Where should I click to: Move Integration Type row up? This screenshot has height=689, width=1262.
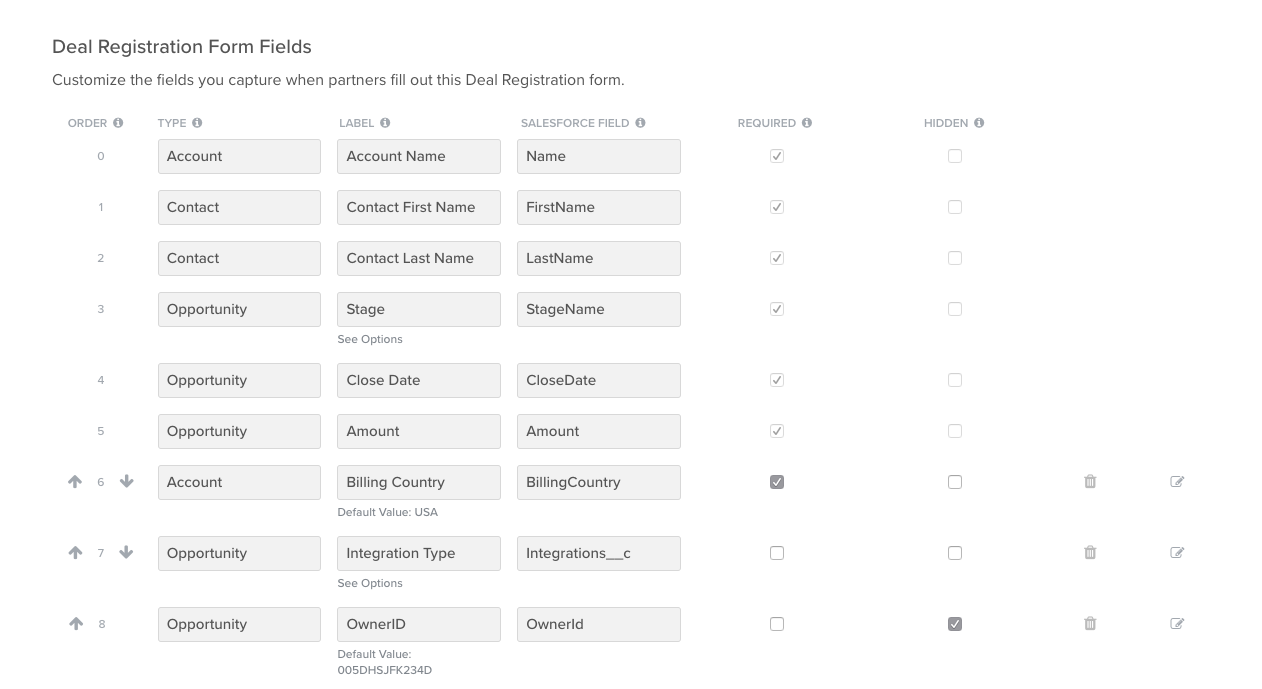pos(75,553)
